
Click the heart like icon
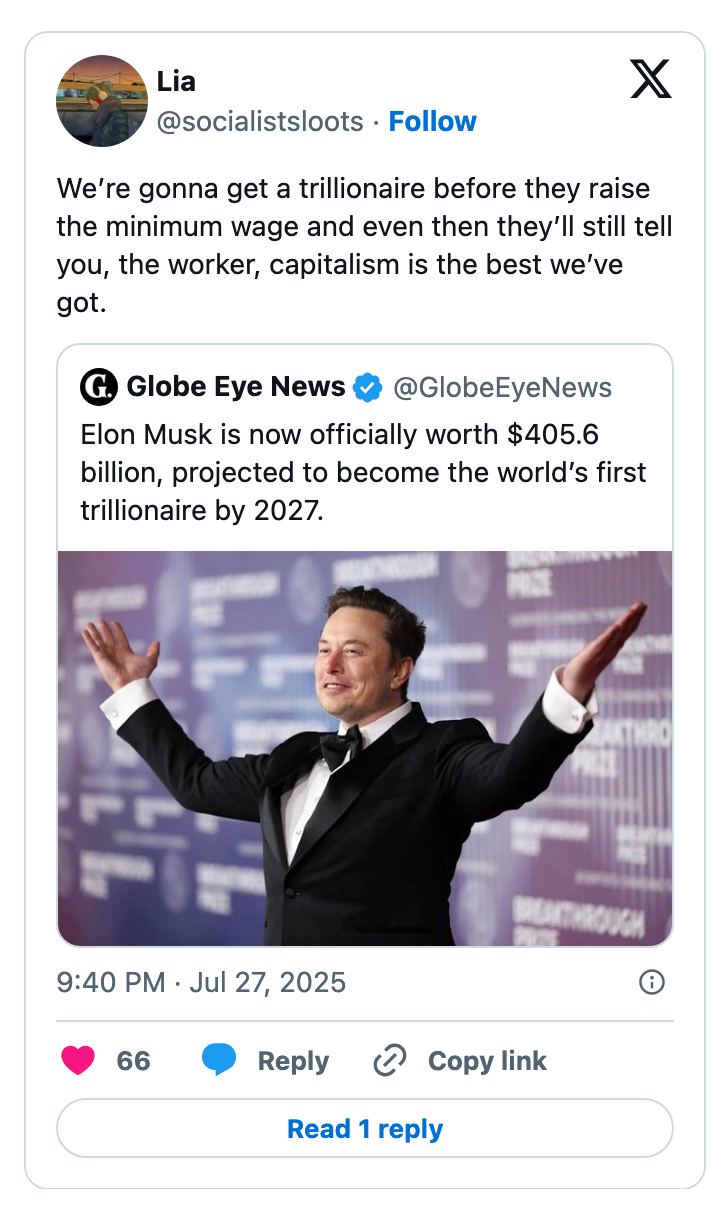coord(78,1060)
